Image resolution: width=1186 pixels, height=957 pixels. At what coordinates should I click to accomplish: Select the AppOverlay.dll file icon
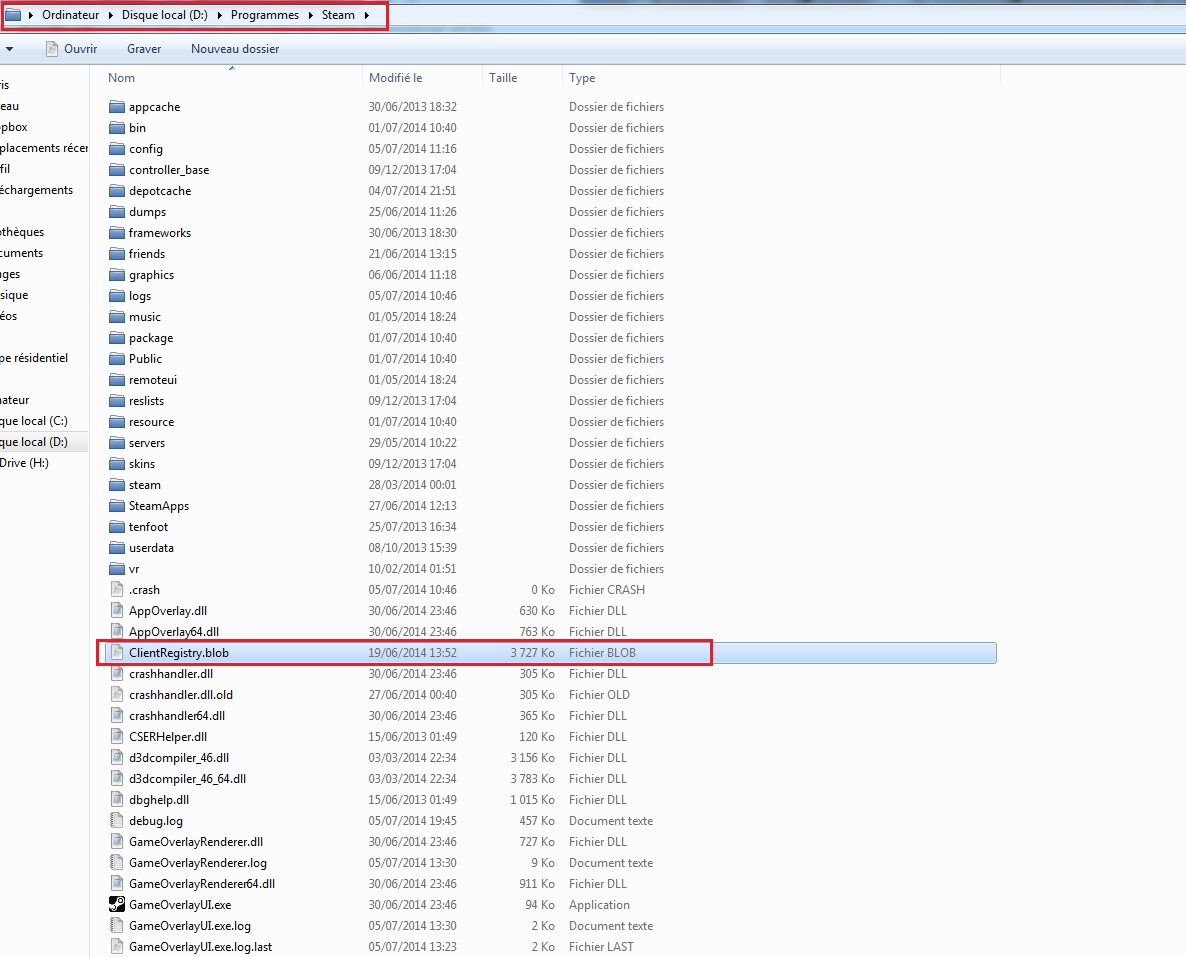[116, 611]
